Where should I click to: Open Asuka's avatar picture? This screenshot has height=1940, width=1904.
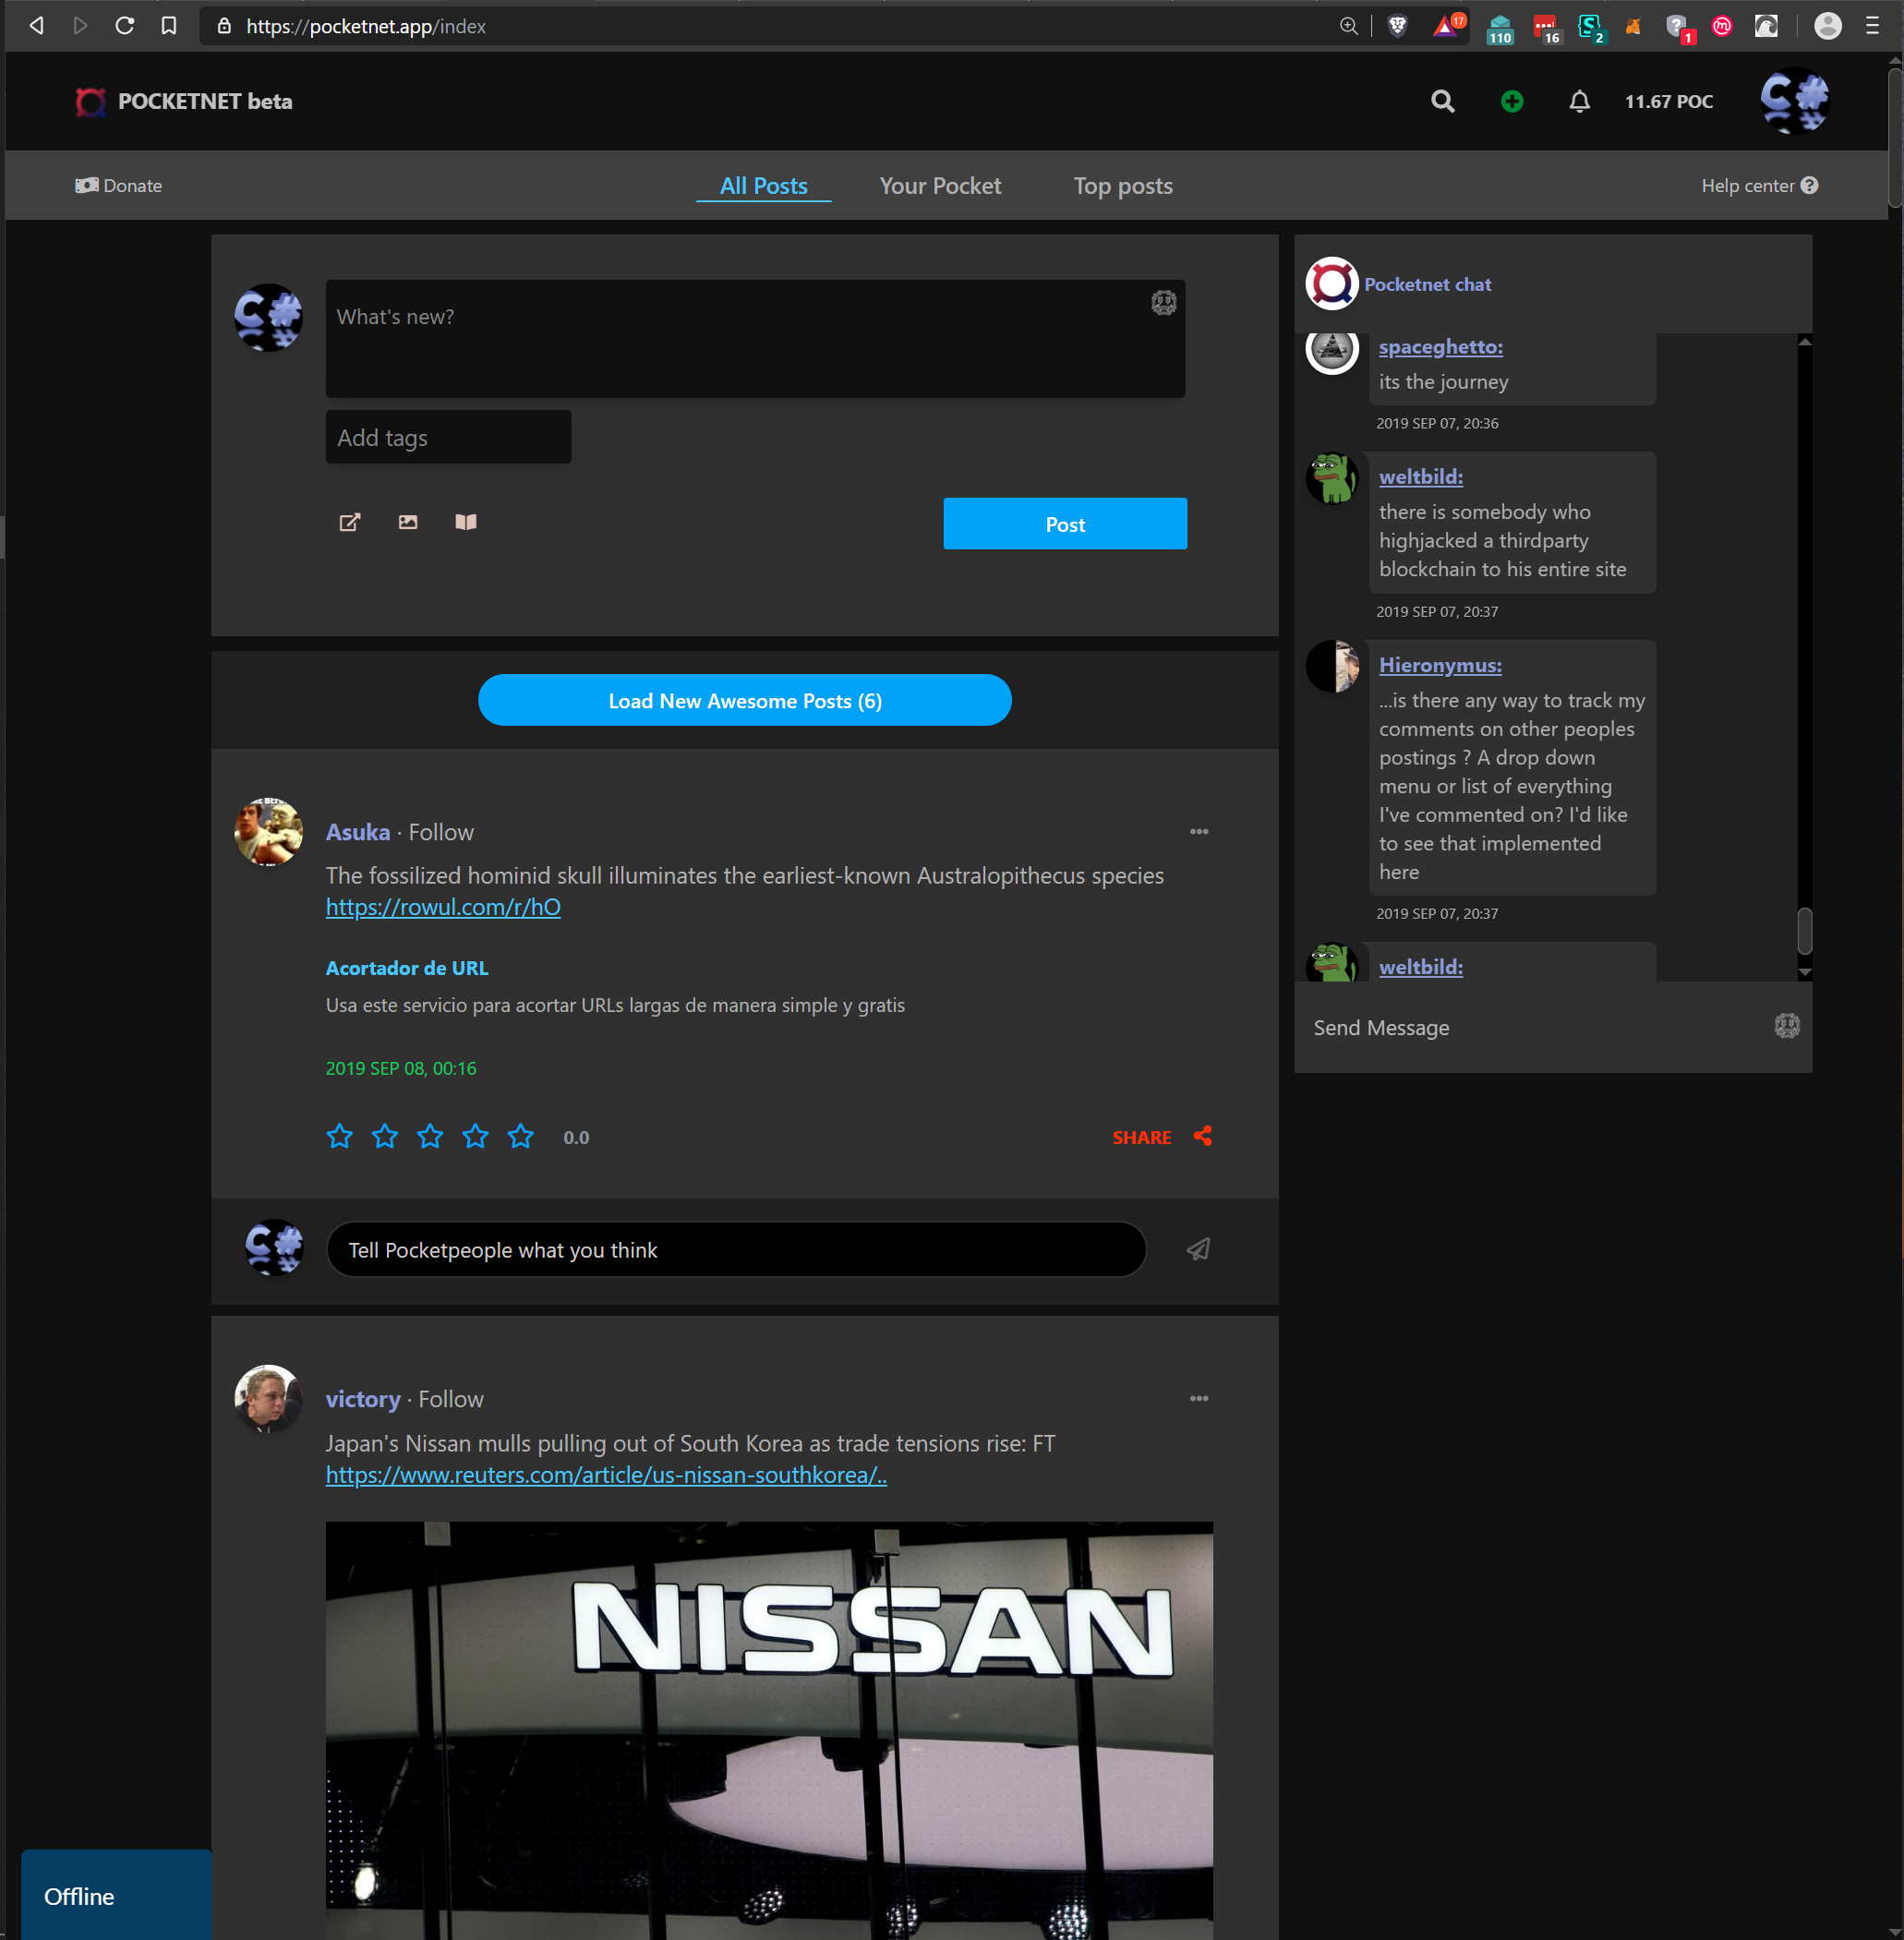(268, 832)
